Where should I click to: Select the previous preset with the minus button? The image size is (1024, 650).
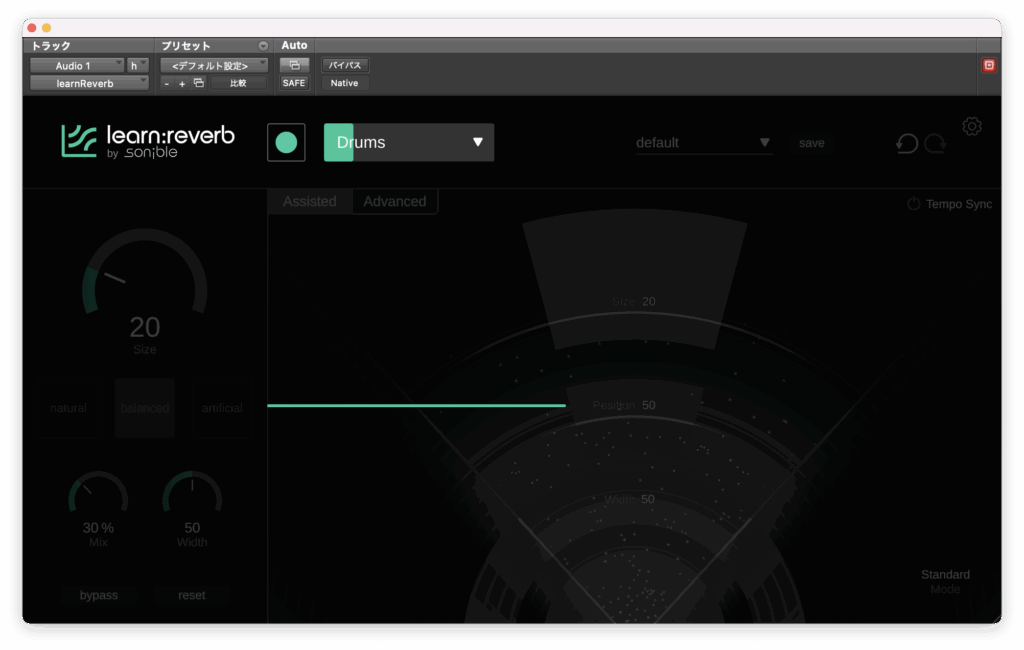tap(167, 84)
